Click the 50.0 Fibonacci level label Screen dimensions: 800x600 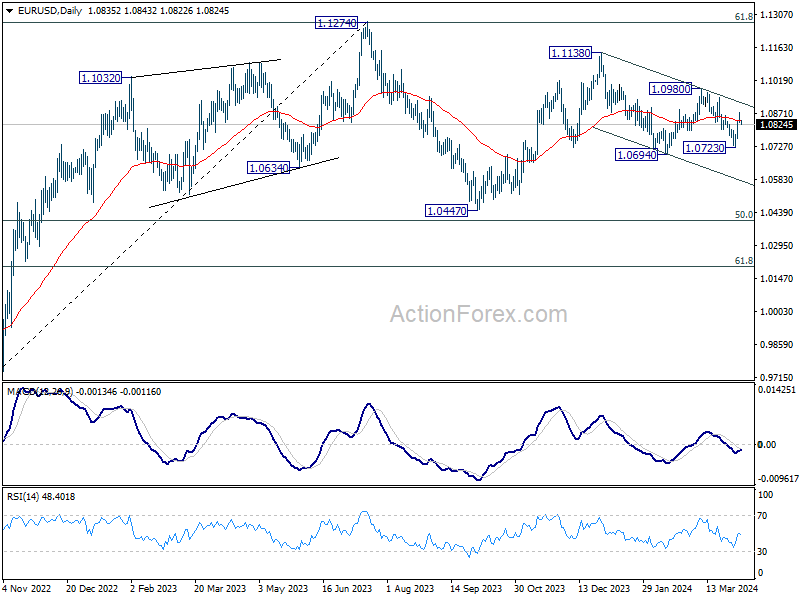744,215
